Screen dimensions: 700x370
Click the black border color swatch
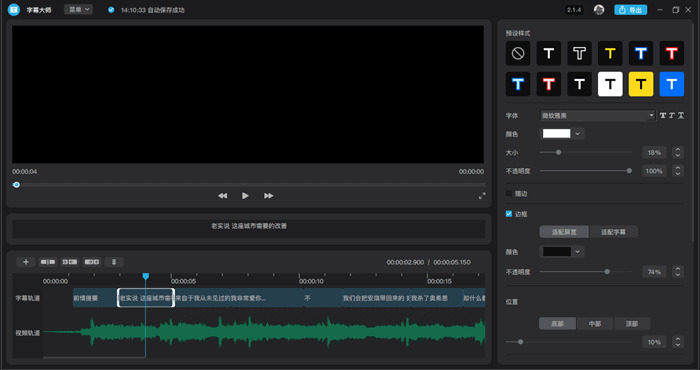(x=556, y=252)
